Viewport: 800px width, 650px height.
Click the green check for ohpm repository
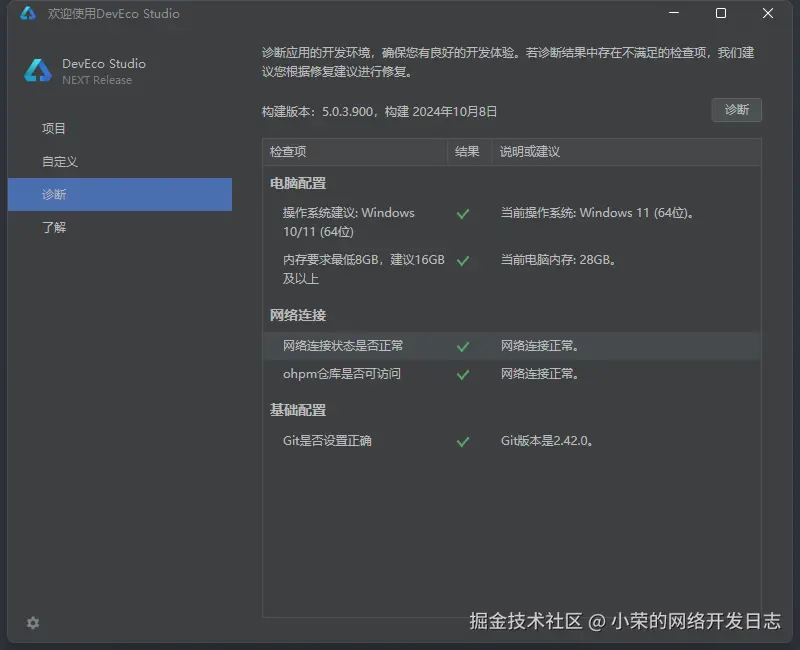pyautogui.click(x=463, y=374)
